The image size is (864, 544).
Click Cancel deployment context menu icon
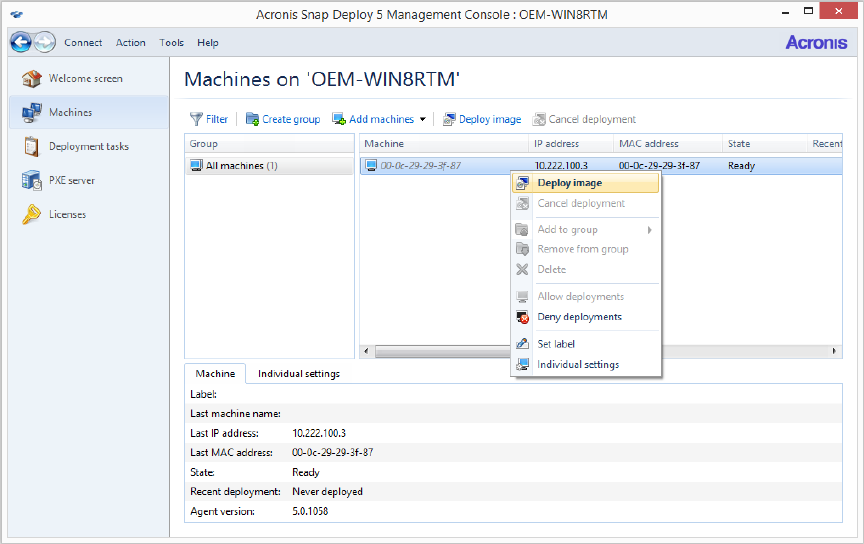[522, 203]
